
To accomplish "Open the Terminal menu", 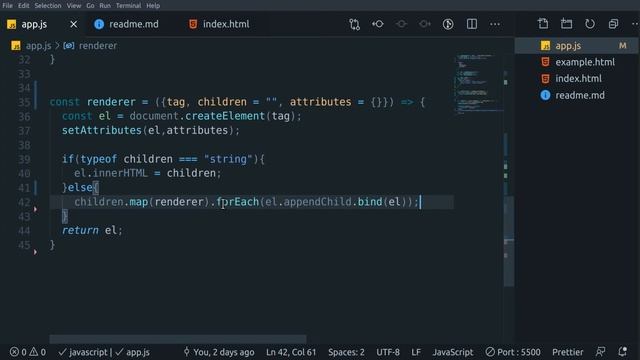I will click(x=128, y=5).
